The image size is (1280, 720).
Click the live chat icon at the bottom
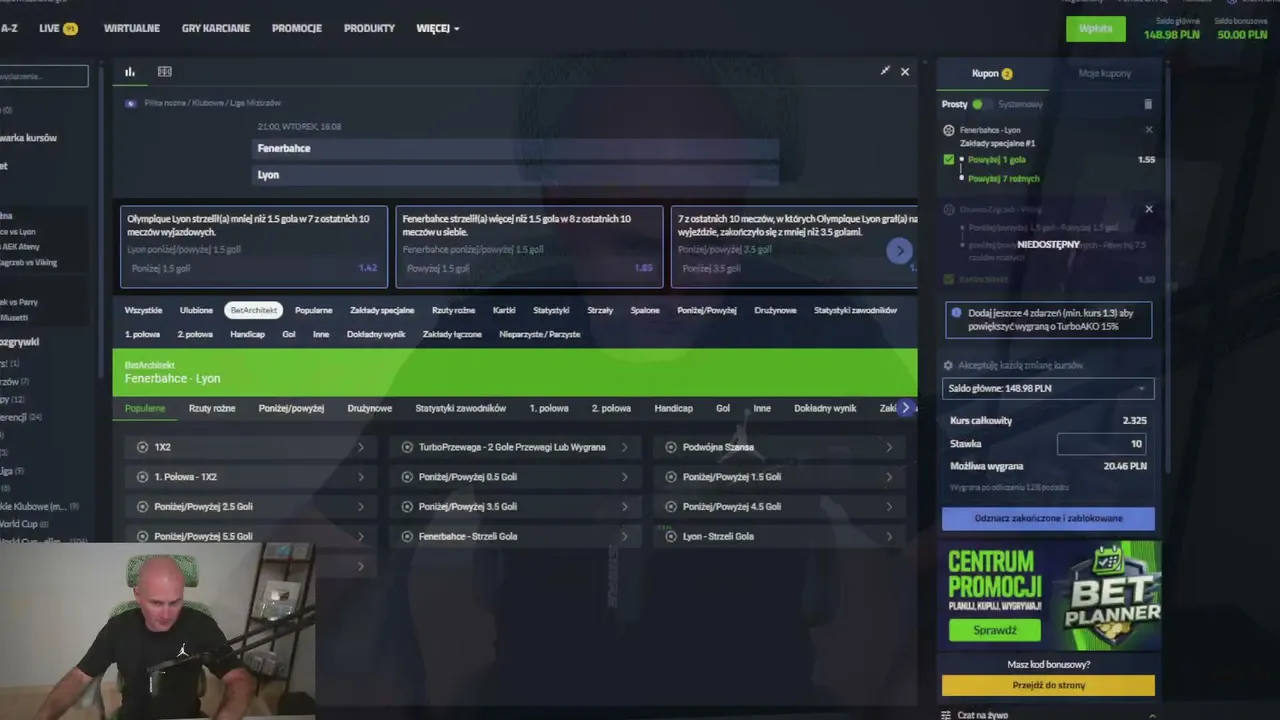(946, 715)
